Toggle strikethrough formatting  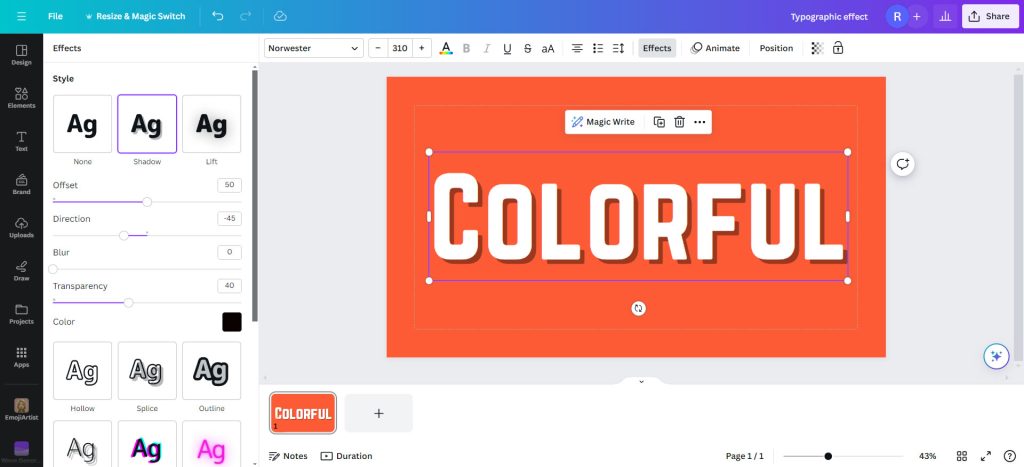coord(528,48)
